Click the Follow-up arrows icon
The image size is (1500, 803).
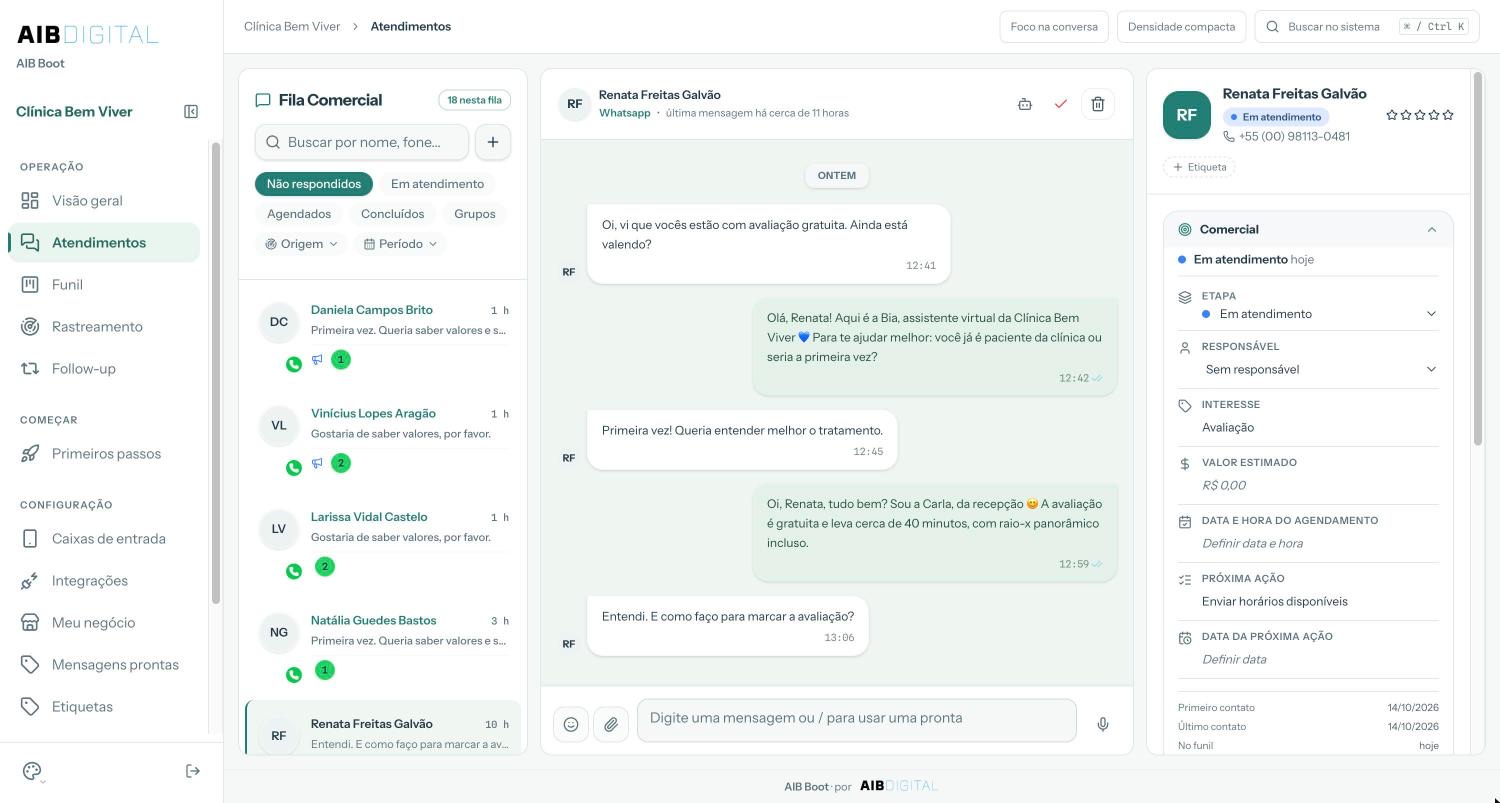tap(30, 369)
